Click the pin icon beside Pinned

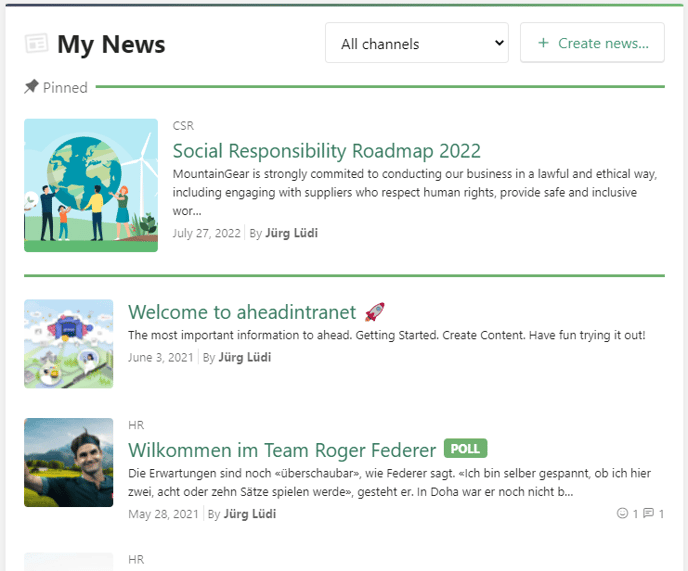pyautogui.click(x=31, y=86)
